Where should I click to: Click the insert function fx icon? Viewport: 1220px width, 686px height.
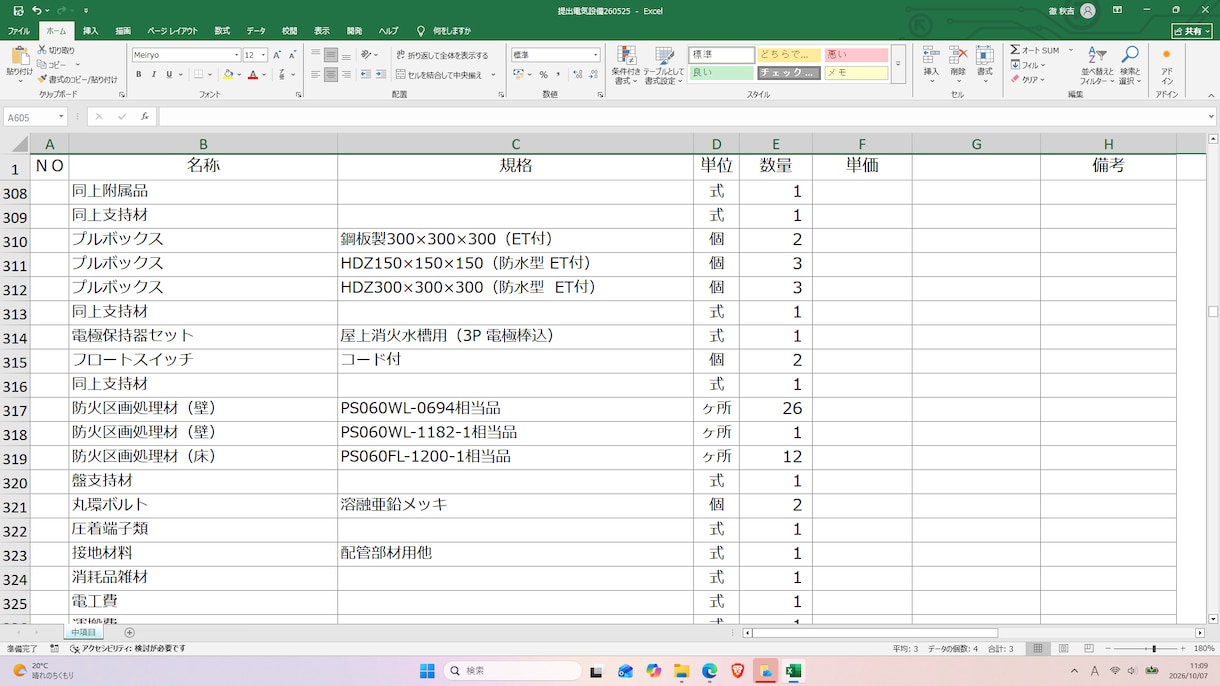click(144, 117)
